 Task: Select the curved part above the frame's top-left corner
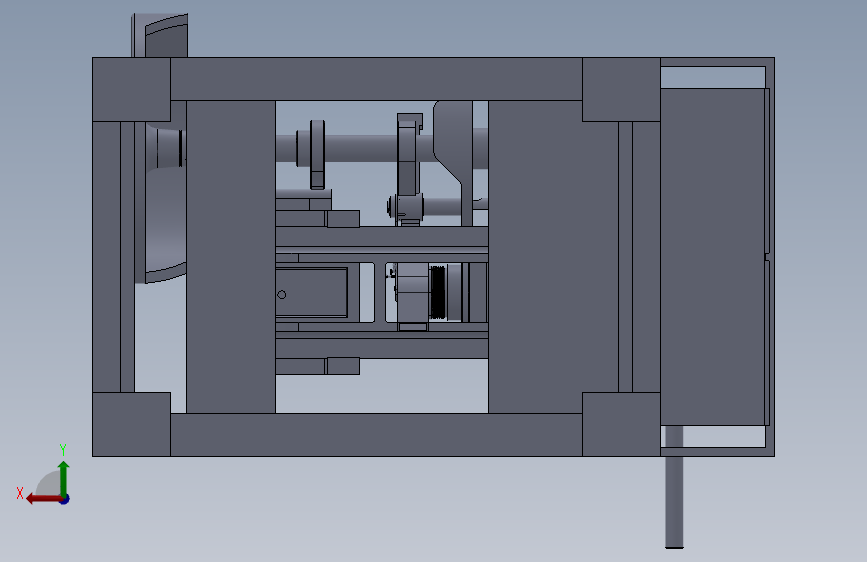coord(160,35)
